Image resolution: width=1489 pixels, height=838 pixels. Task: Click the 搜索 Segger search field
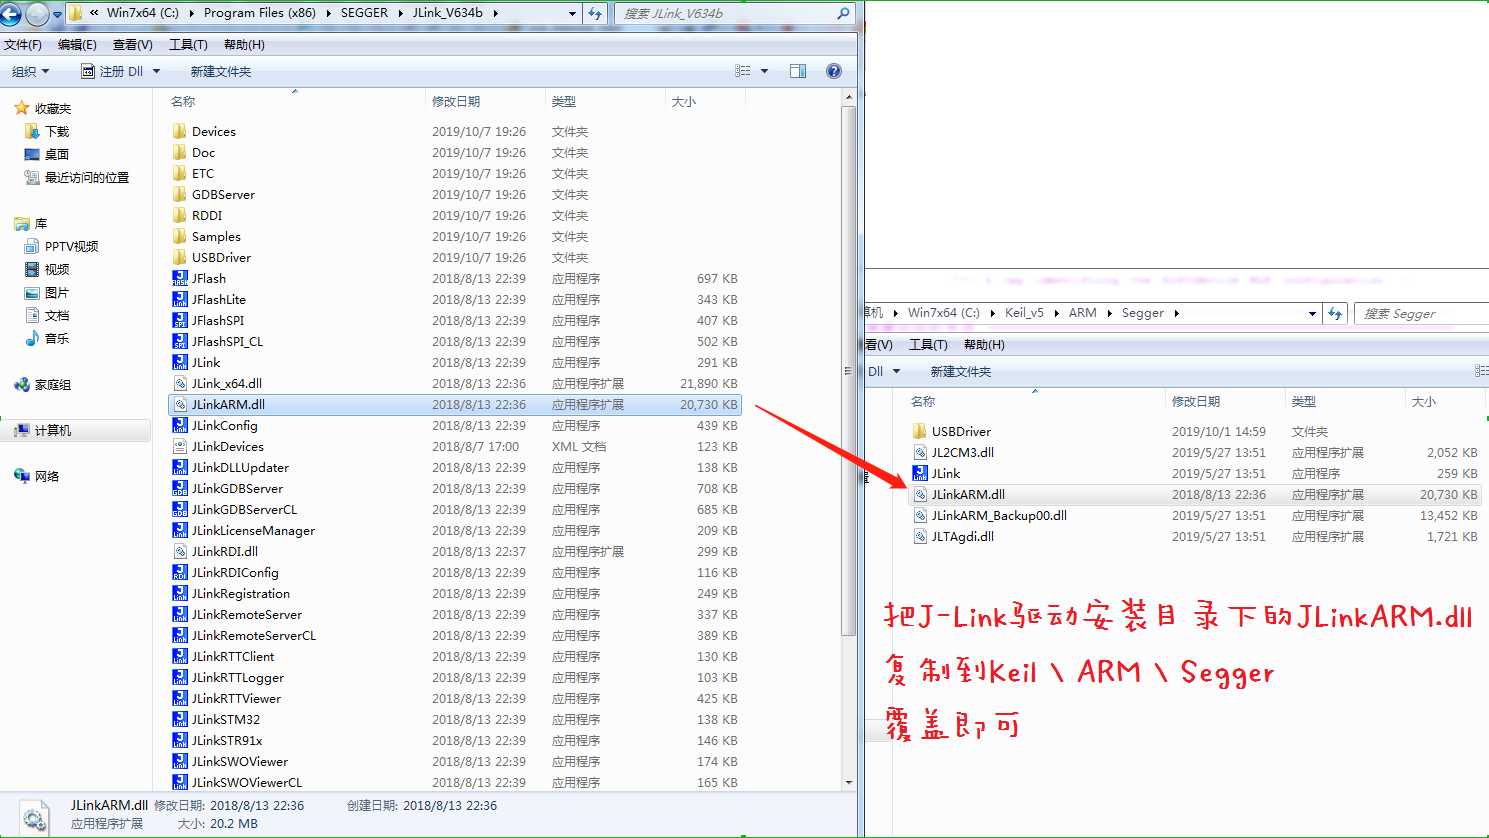pos(1422,313)
